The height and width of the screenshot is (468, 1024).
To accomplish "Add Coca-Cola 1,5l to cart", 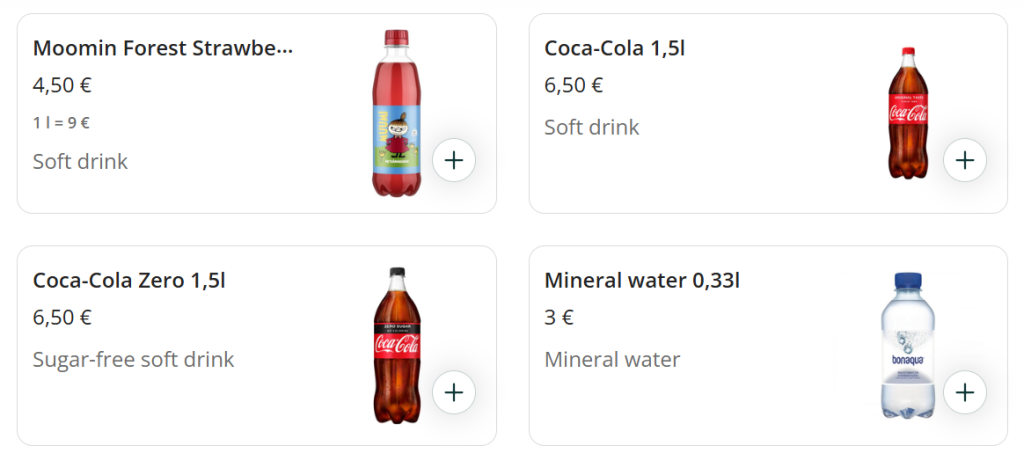I will pyautogui.click(x=965, y=160).
